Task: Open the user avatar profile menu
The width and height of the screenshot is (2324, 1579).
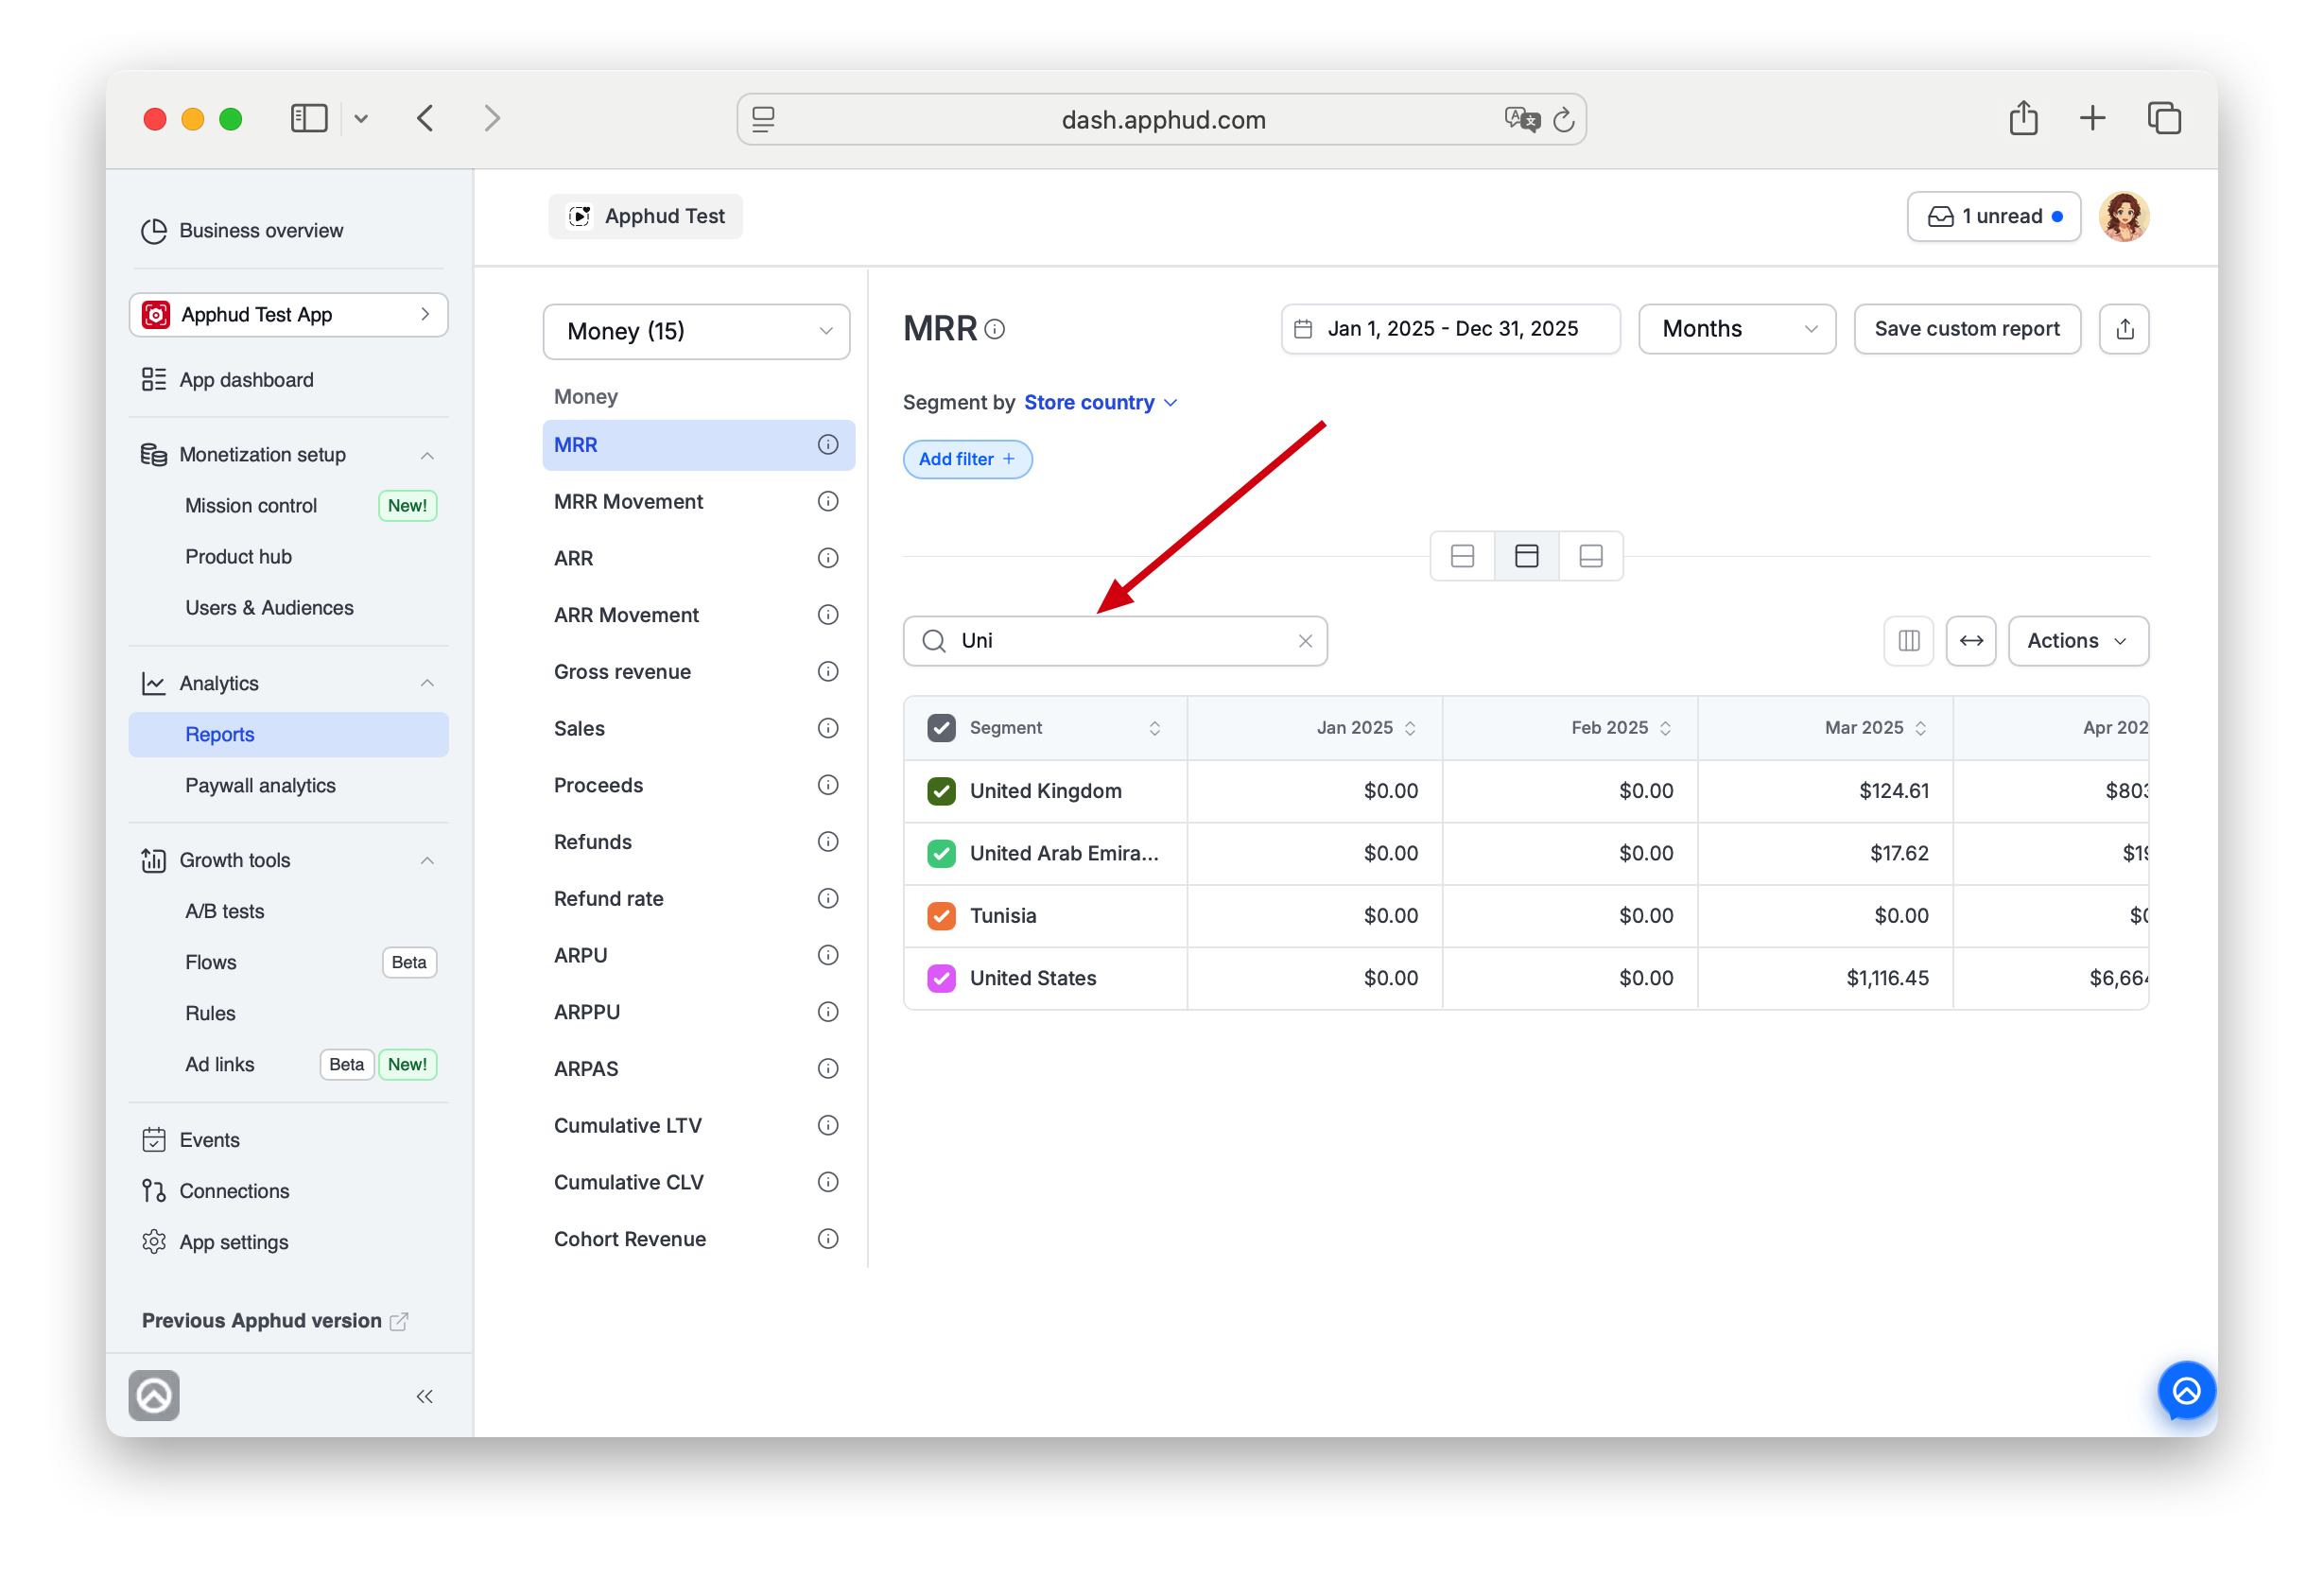Action: click(2124, 217)
